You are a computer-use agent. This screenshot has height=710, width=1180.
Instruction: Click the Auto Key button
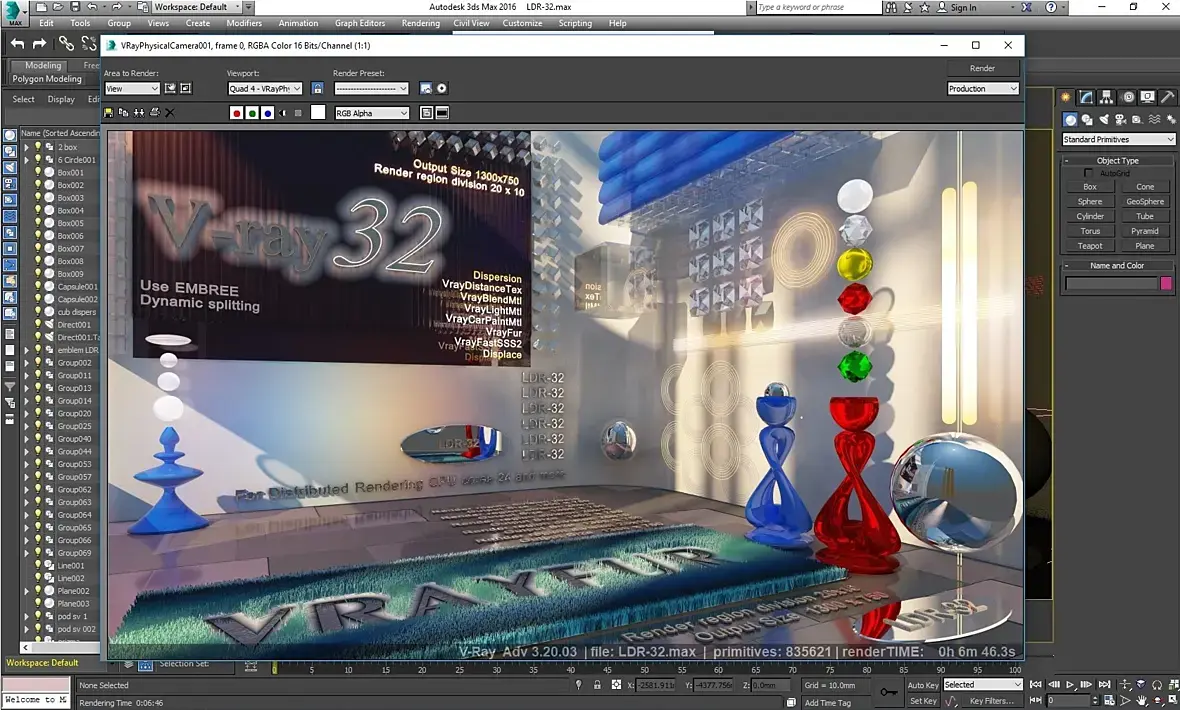(923, 685)
